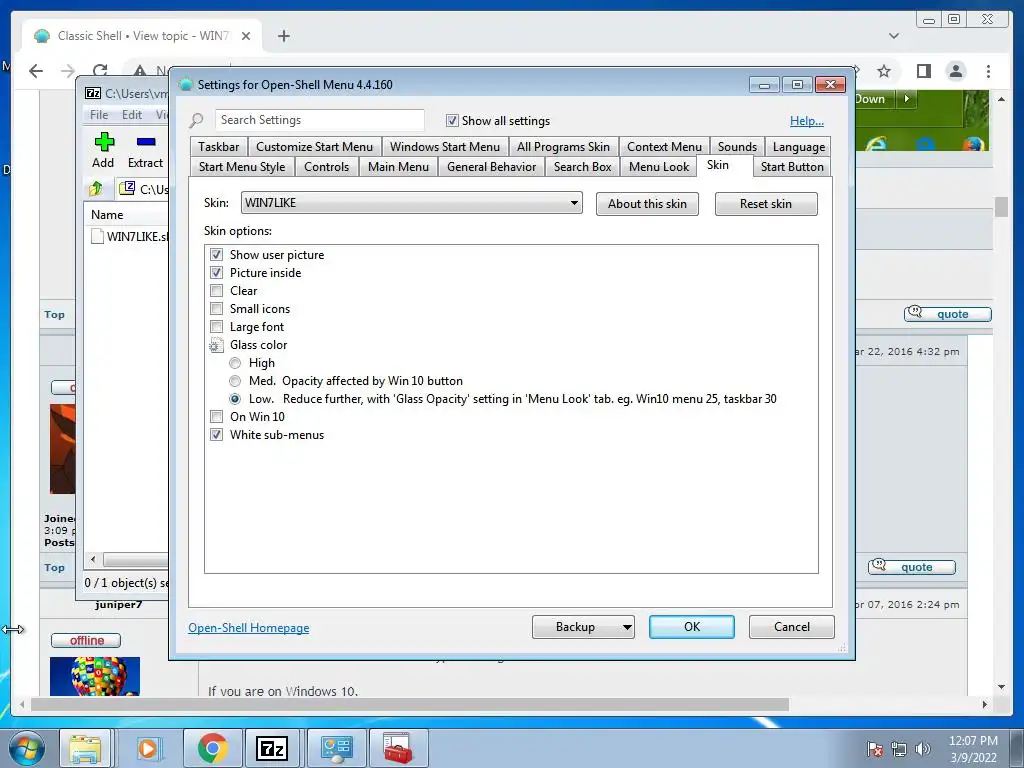Switch to Windows Start Menu tab
The height and width of the screenshot is (768, 1024).
pyautogui.click(x=445, y=147)
